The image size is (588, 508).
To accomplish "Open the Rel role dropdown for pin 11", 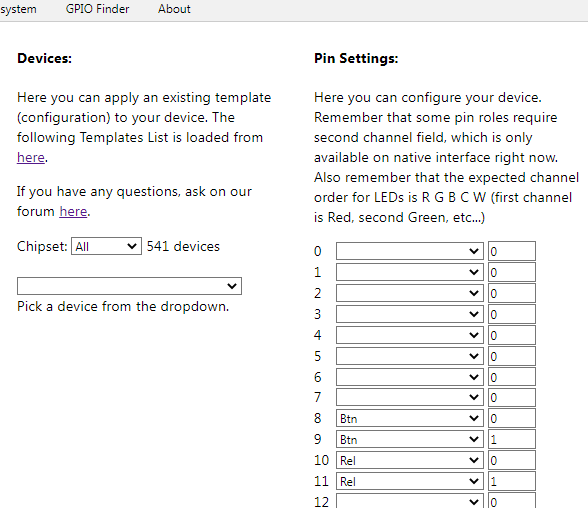I will pyautogui.click(x=410, y=481).
